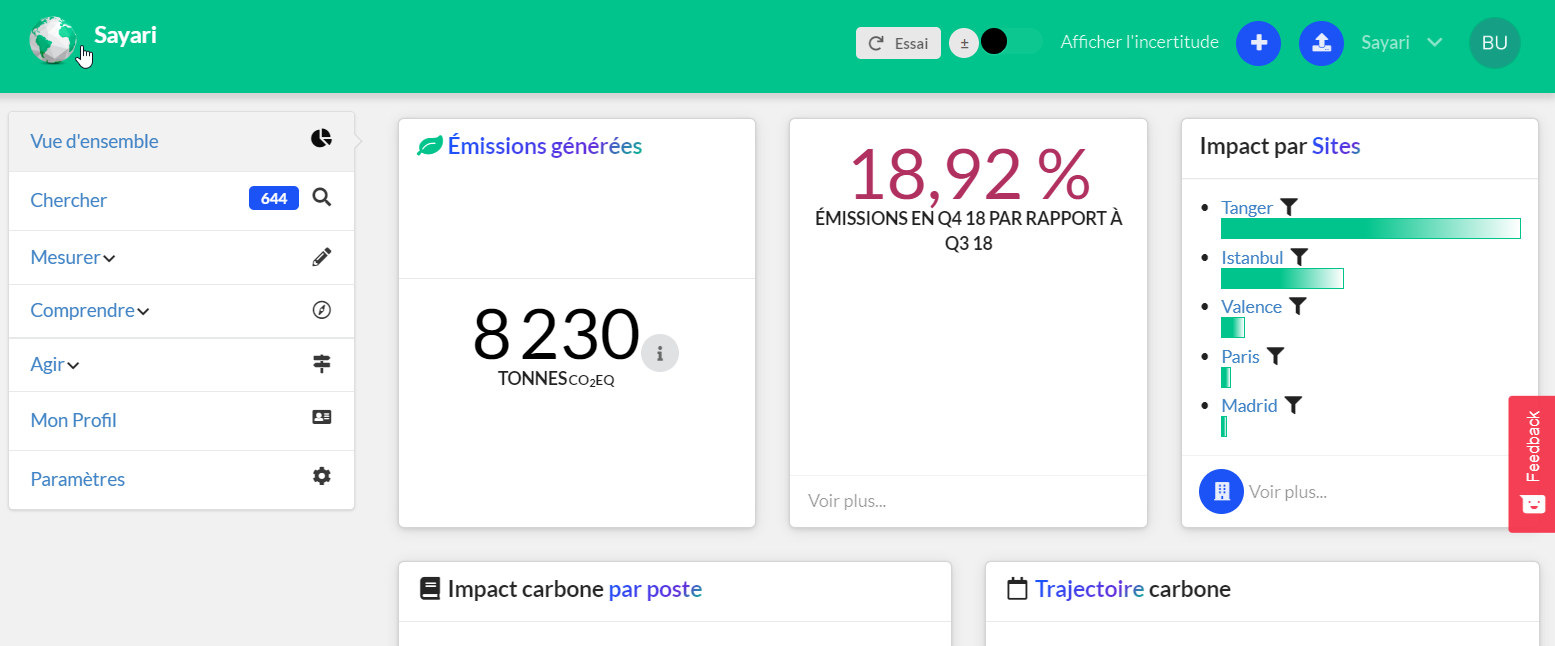Click the blue upload button in header
This screenshot has width=1555, height=646.
(x=1321, y=43)
